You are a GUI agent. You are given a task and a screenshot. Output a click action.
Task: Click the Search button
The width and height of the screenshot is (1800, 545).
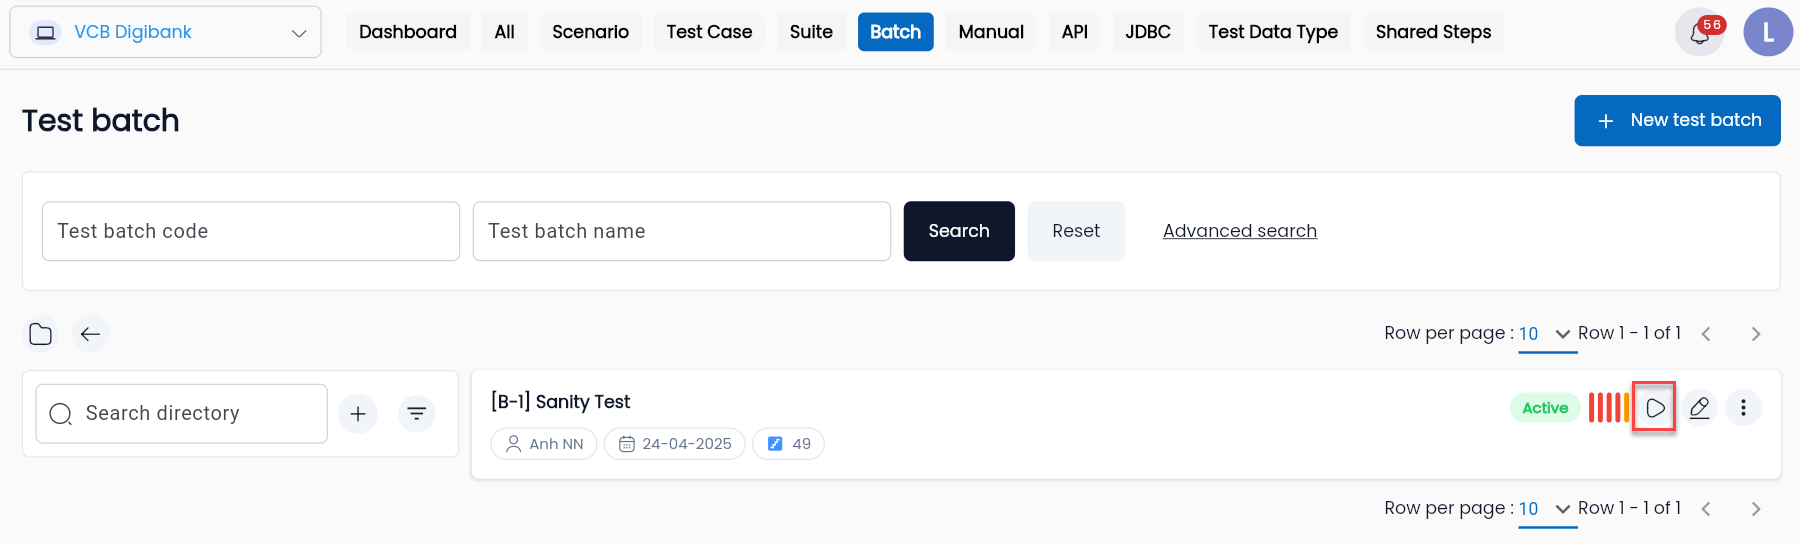tap(959, 231)
